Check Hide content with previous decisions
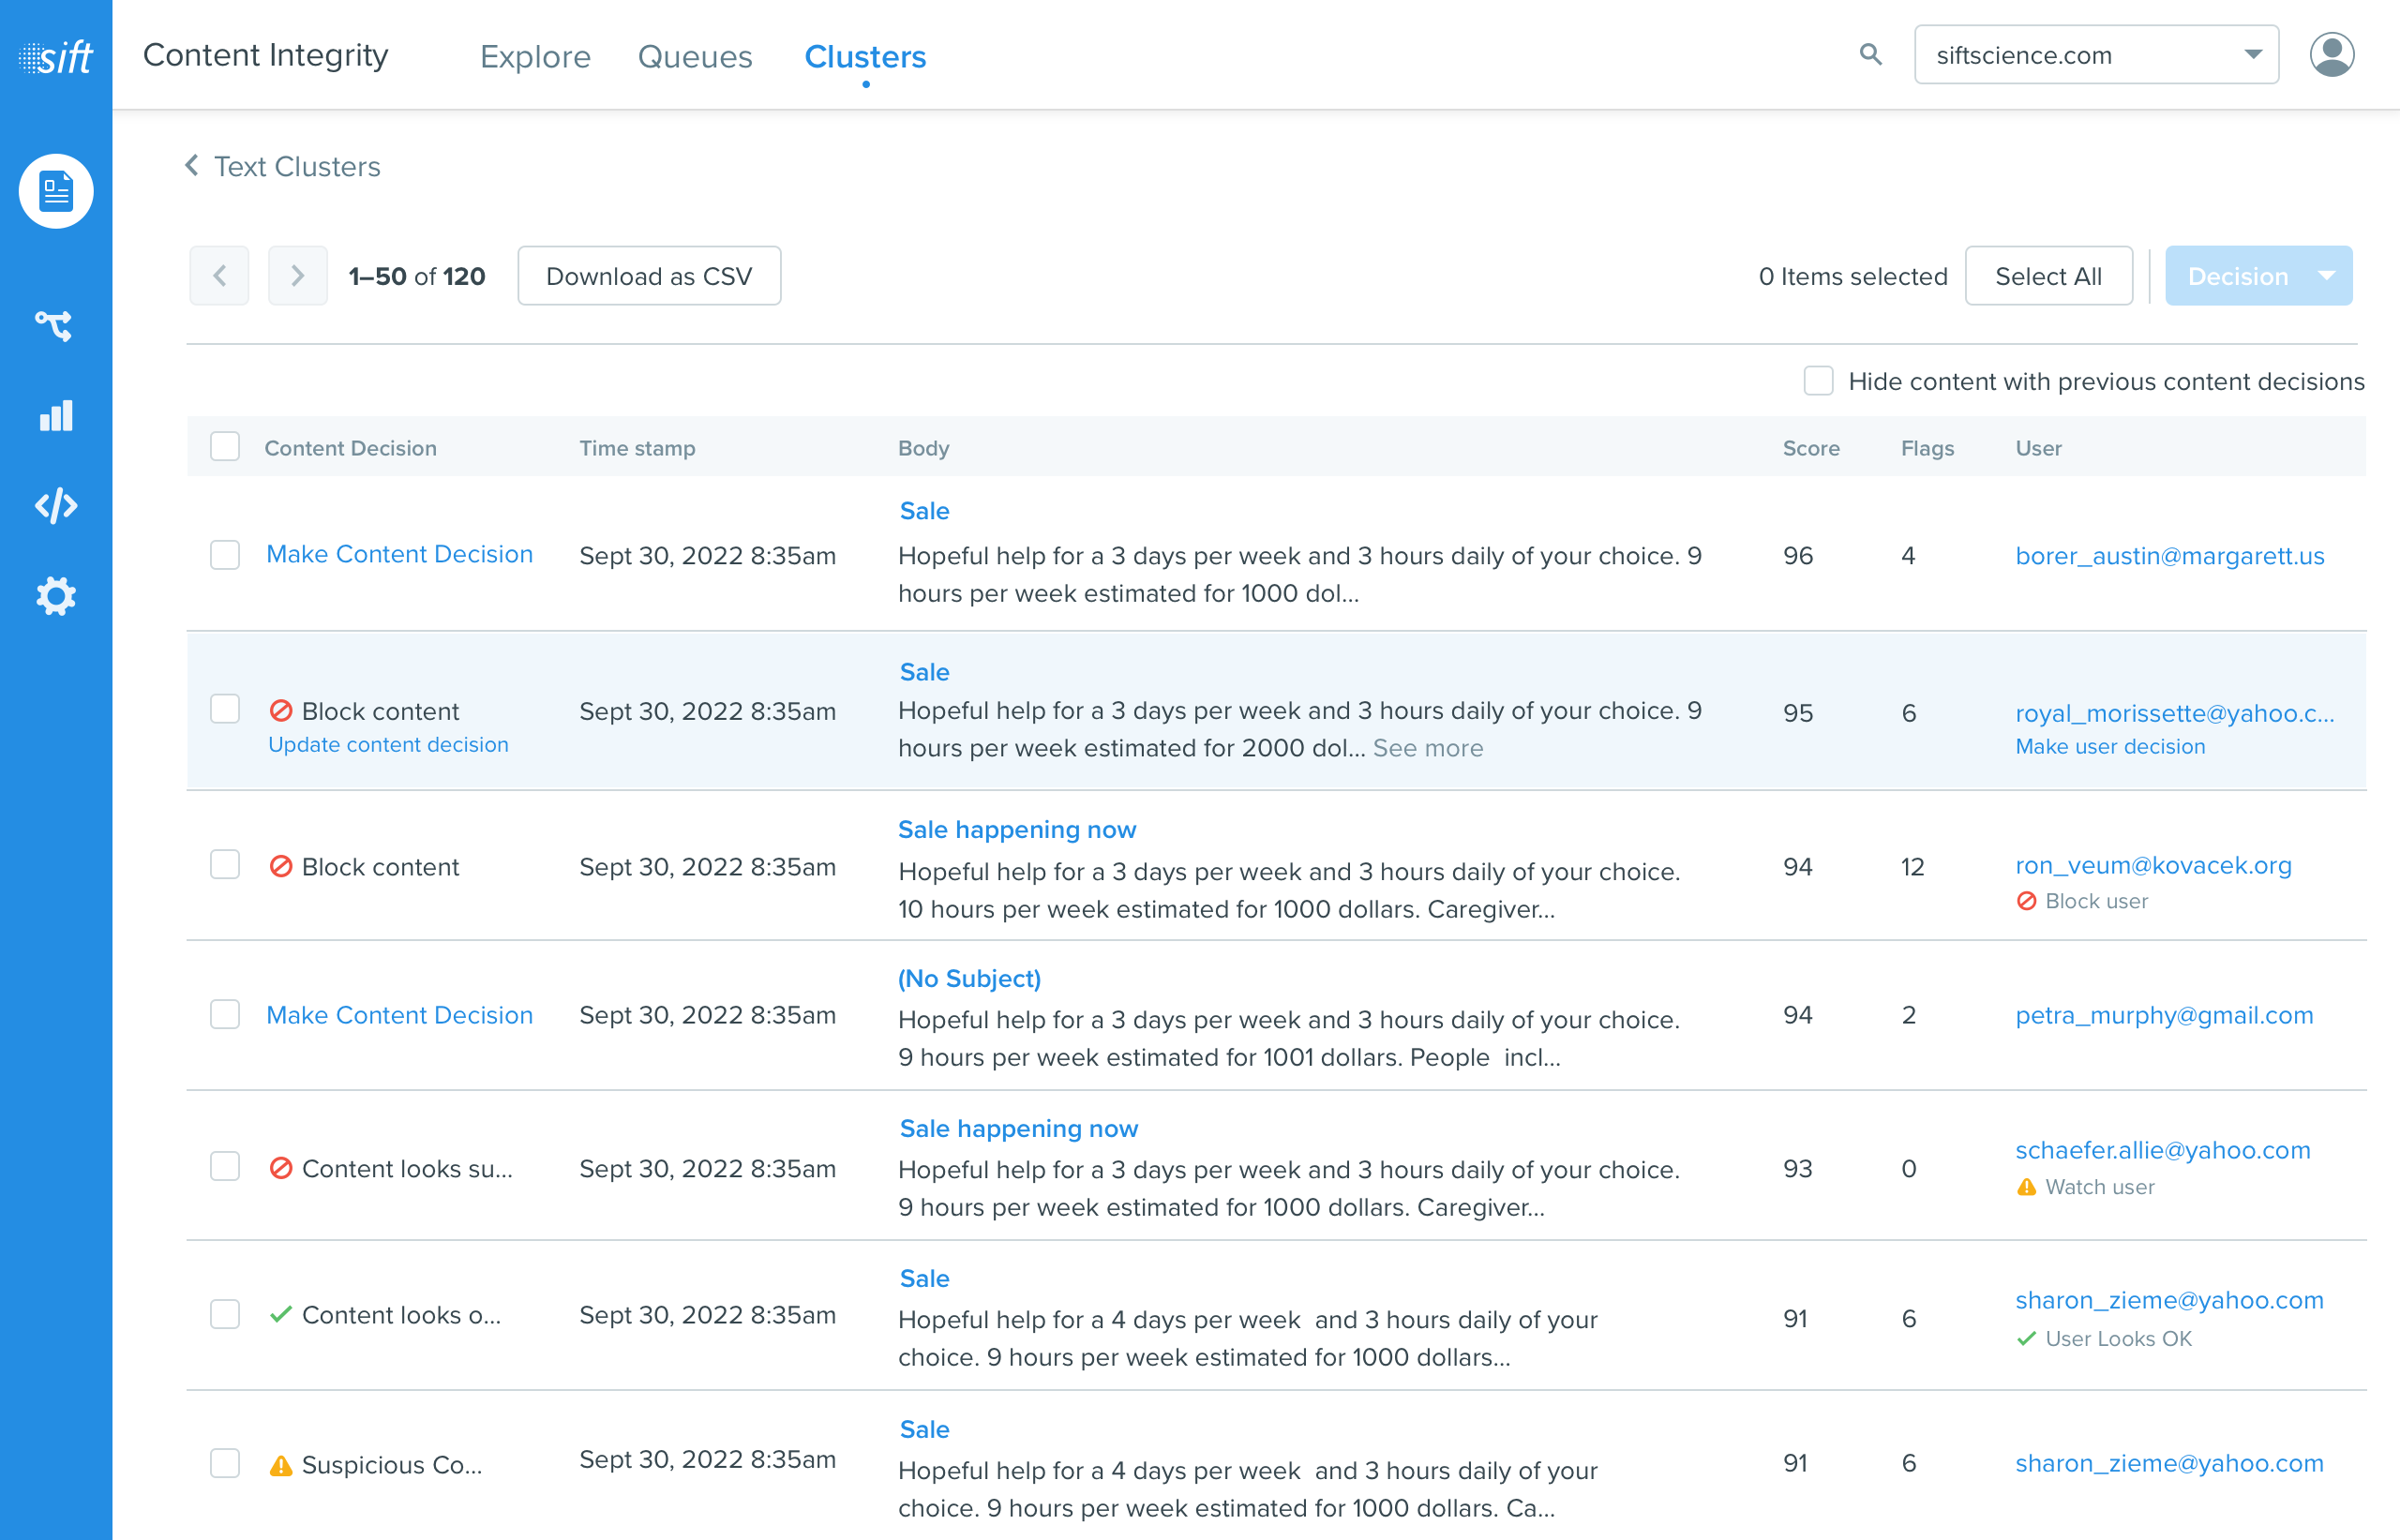This screenshot has width=2400, height=1540. [x=1819, y=381]
